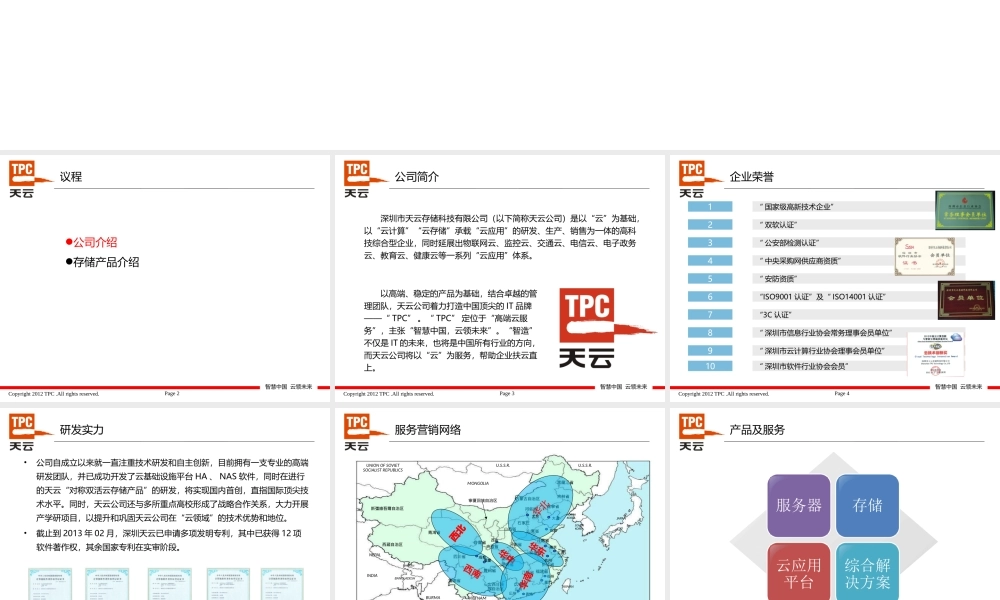
Task: Open the 研发实力 slide thumbnail
Action: (165, 504)
